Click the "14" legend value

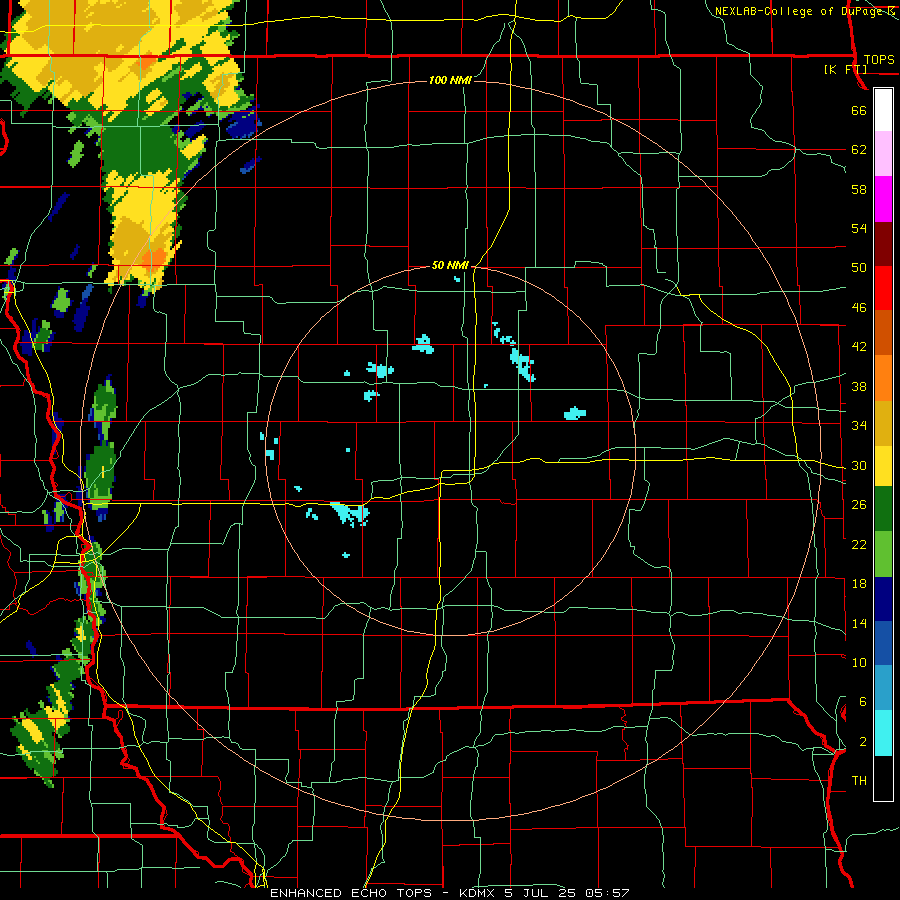coord(859,623)
